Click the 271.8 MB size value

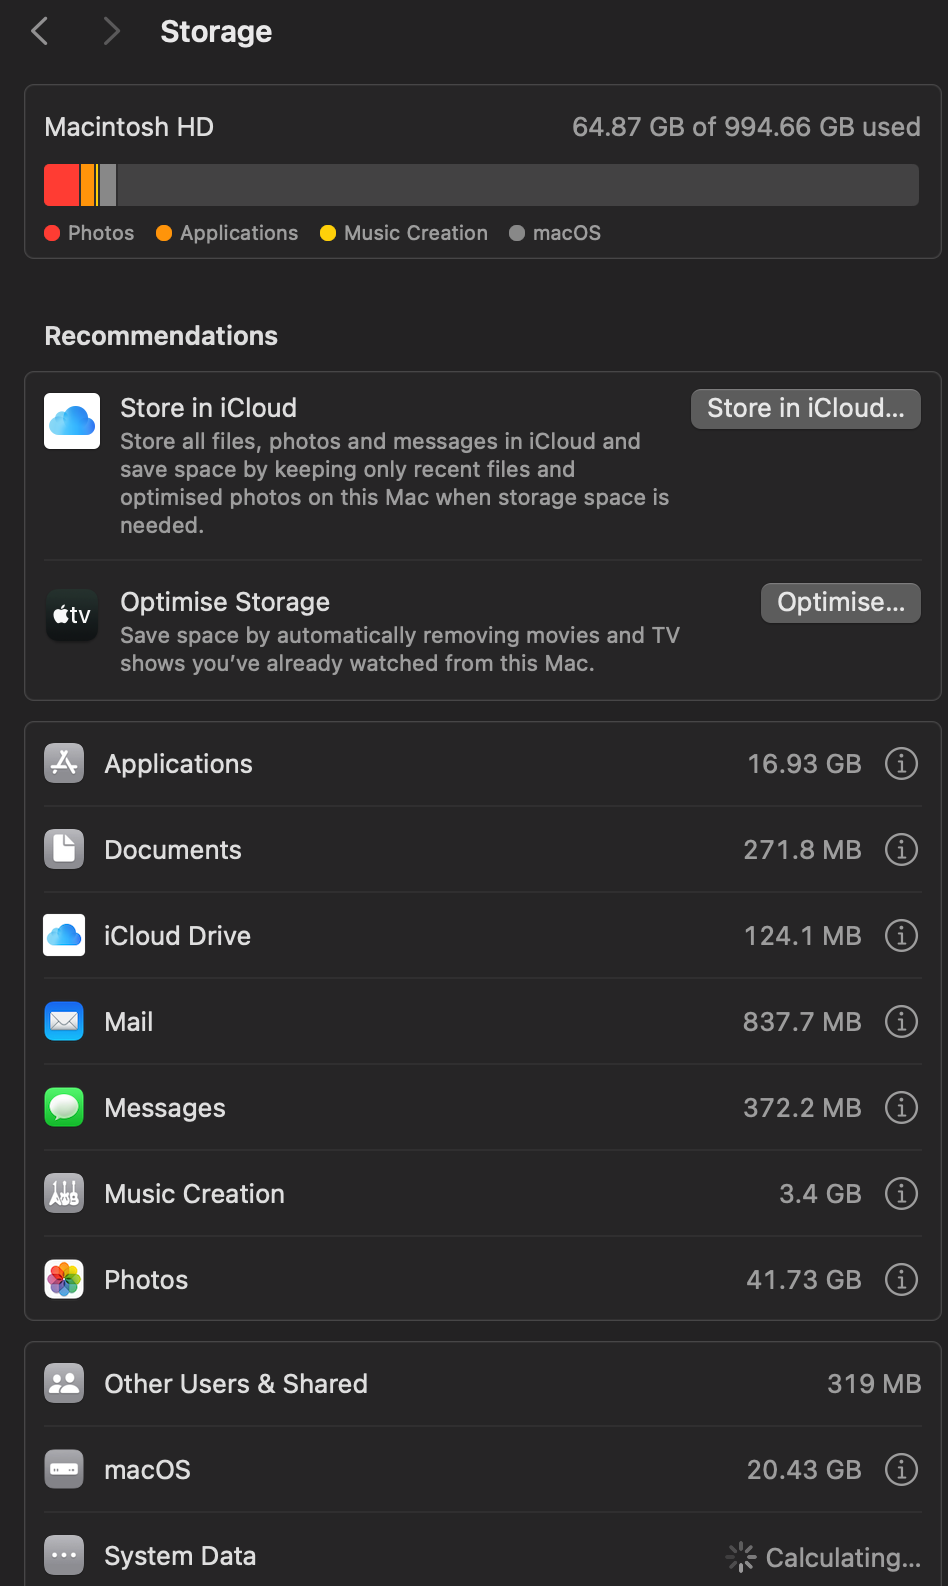tap(802, 850)
